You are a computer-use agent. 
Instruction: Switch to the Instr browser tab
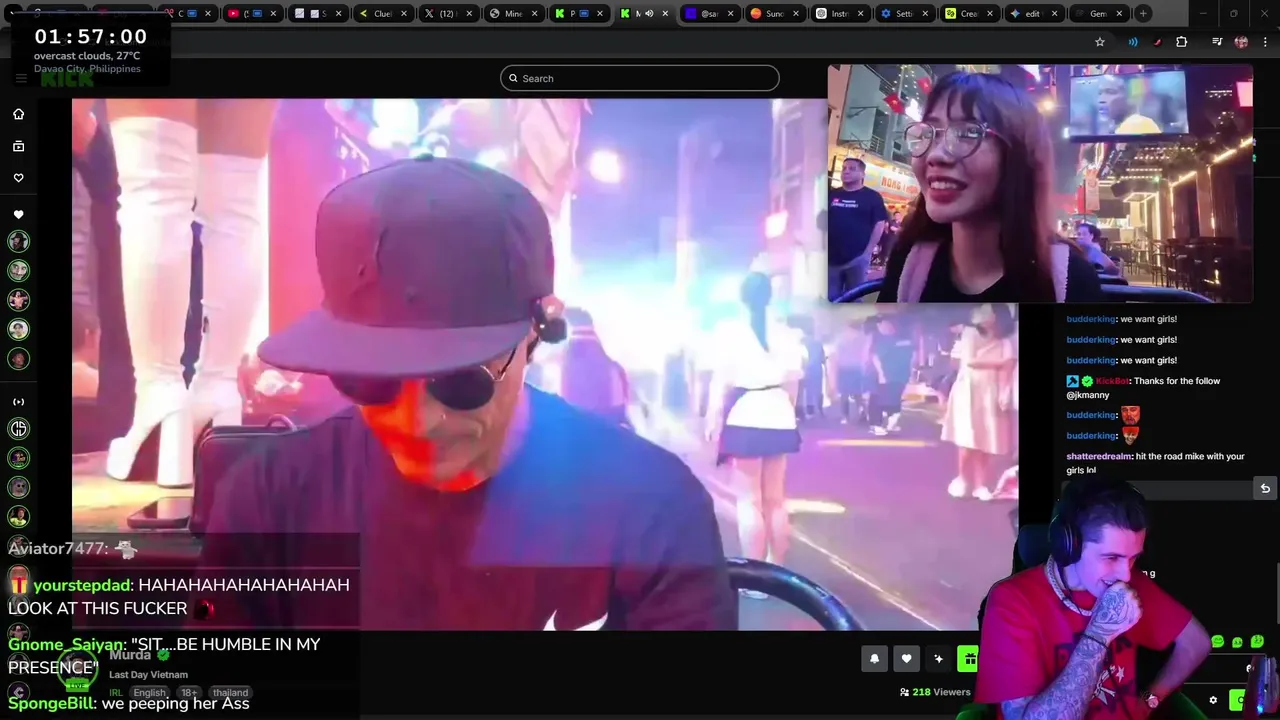[x=839, y=14]
